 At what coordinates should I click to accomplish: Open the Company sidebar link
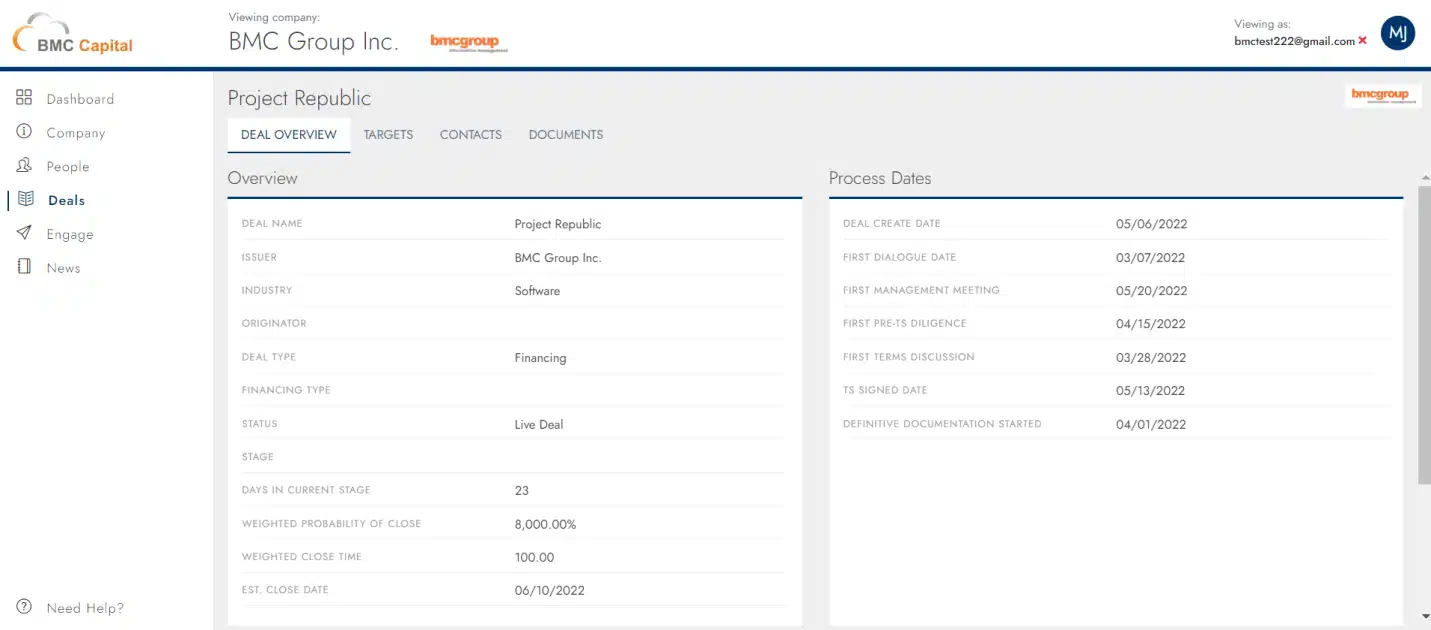pos(76,133)
